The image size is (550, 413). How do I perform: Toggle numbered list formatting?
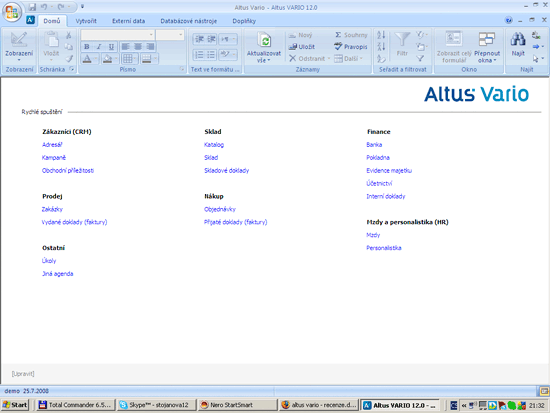pos(199,55)
